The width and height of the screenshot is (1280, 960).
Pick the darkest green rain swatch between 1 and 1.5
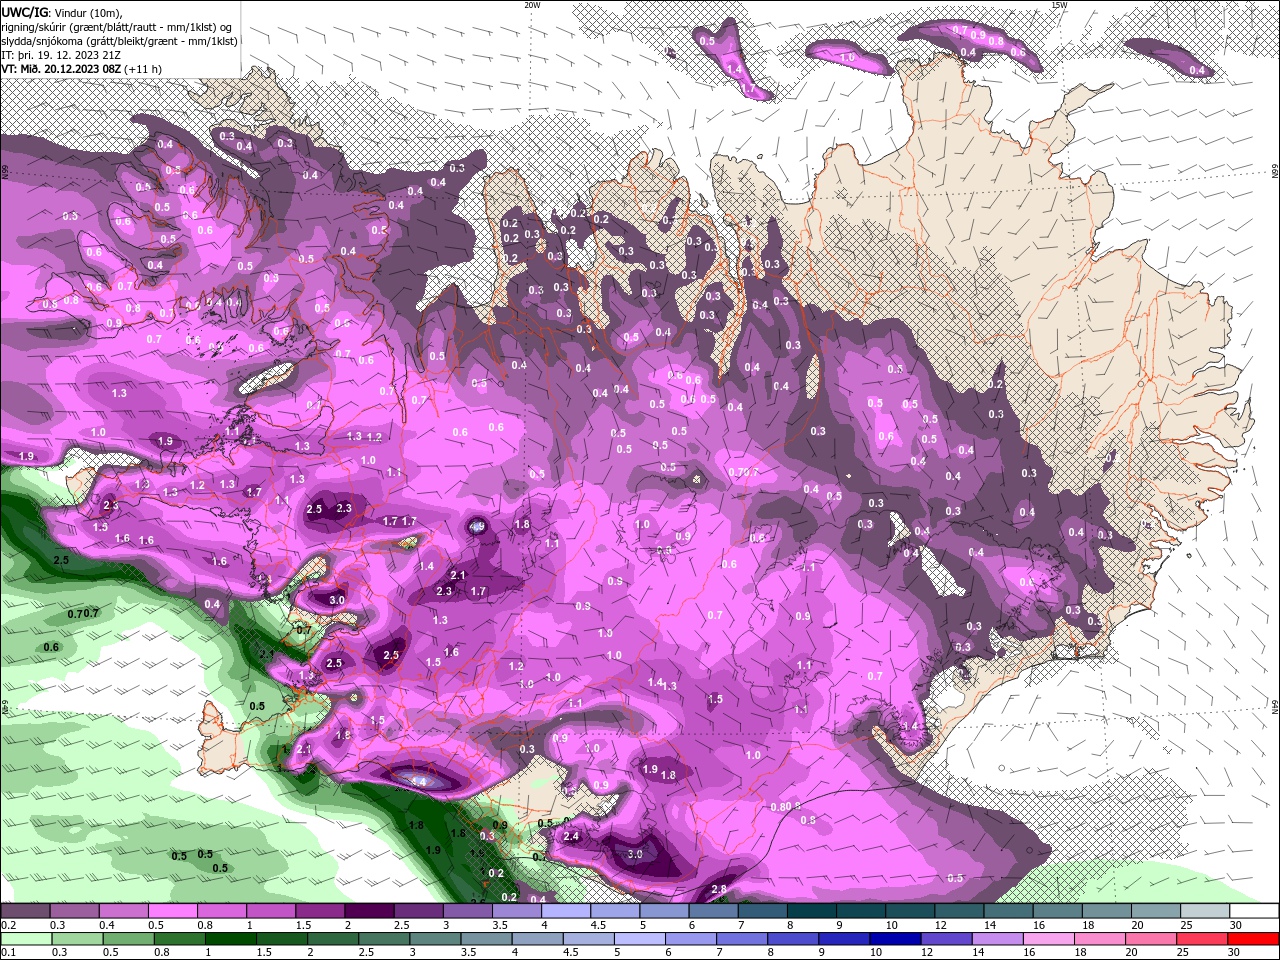coord(230,939)
